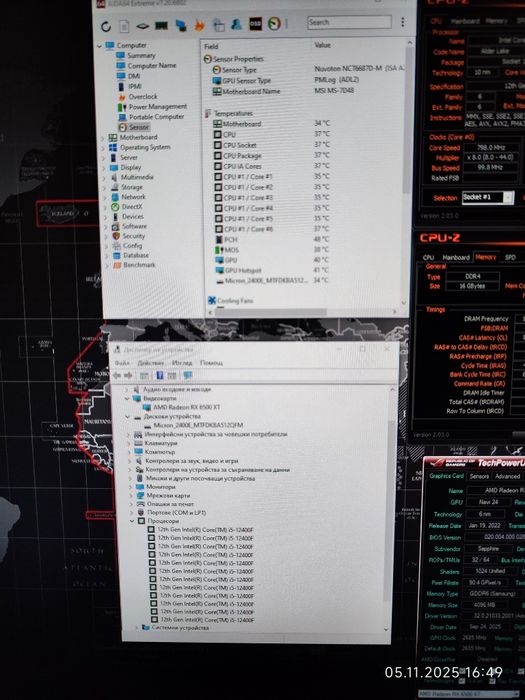Collapse the Видеокарти node in Device Manager

[x=127, y=398]
